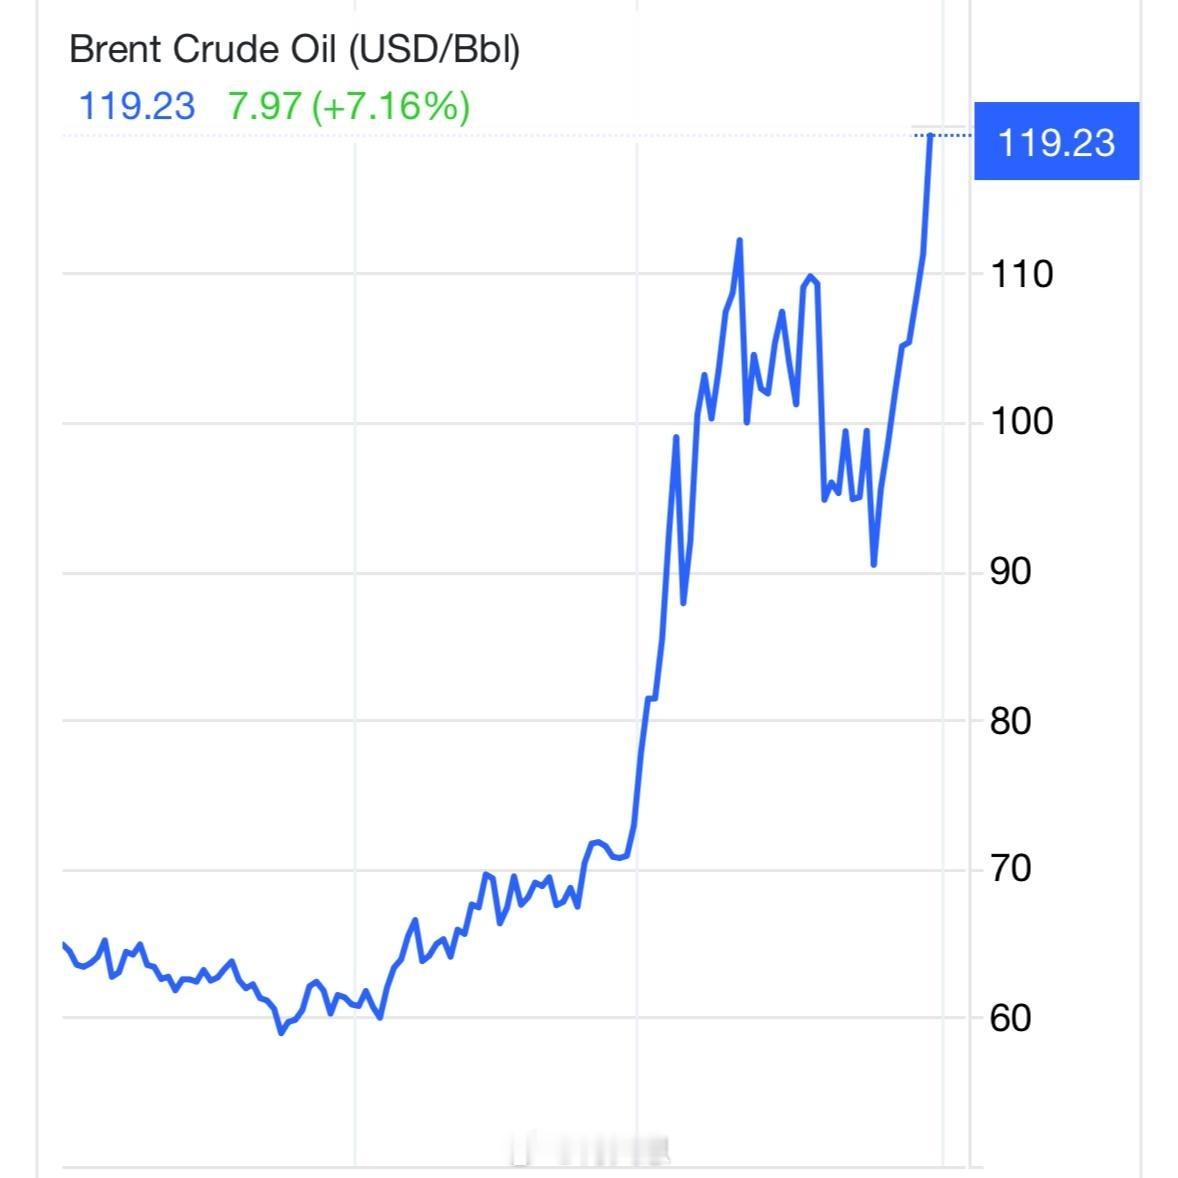This screenshot has width=1178, height=1178.
Task: Click the green 7.97 (+7.16%) change value
Action: click(349, 106)
